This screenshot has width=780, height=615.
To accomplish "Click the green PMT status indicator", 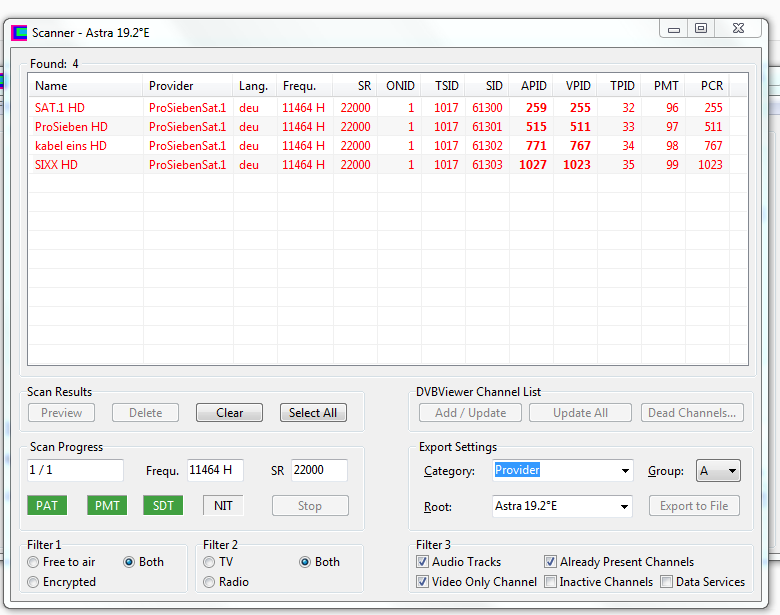I will click(107, 505).
